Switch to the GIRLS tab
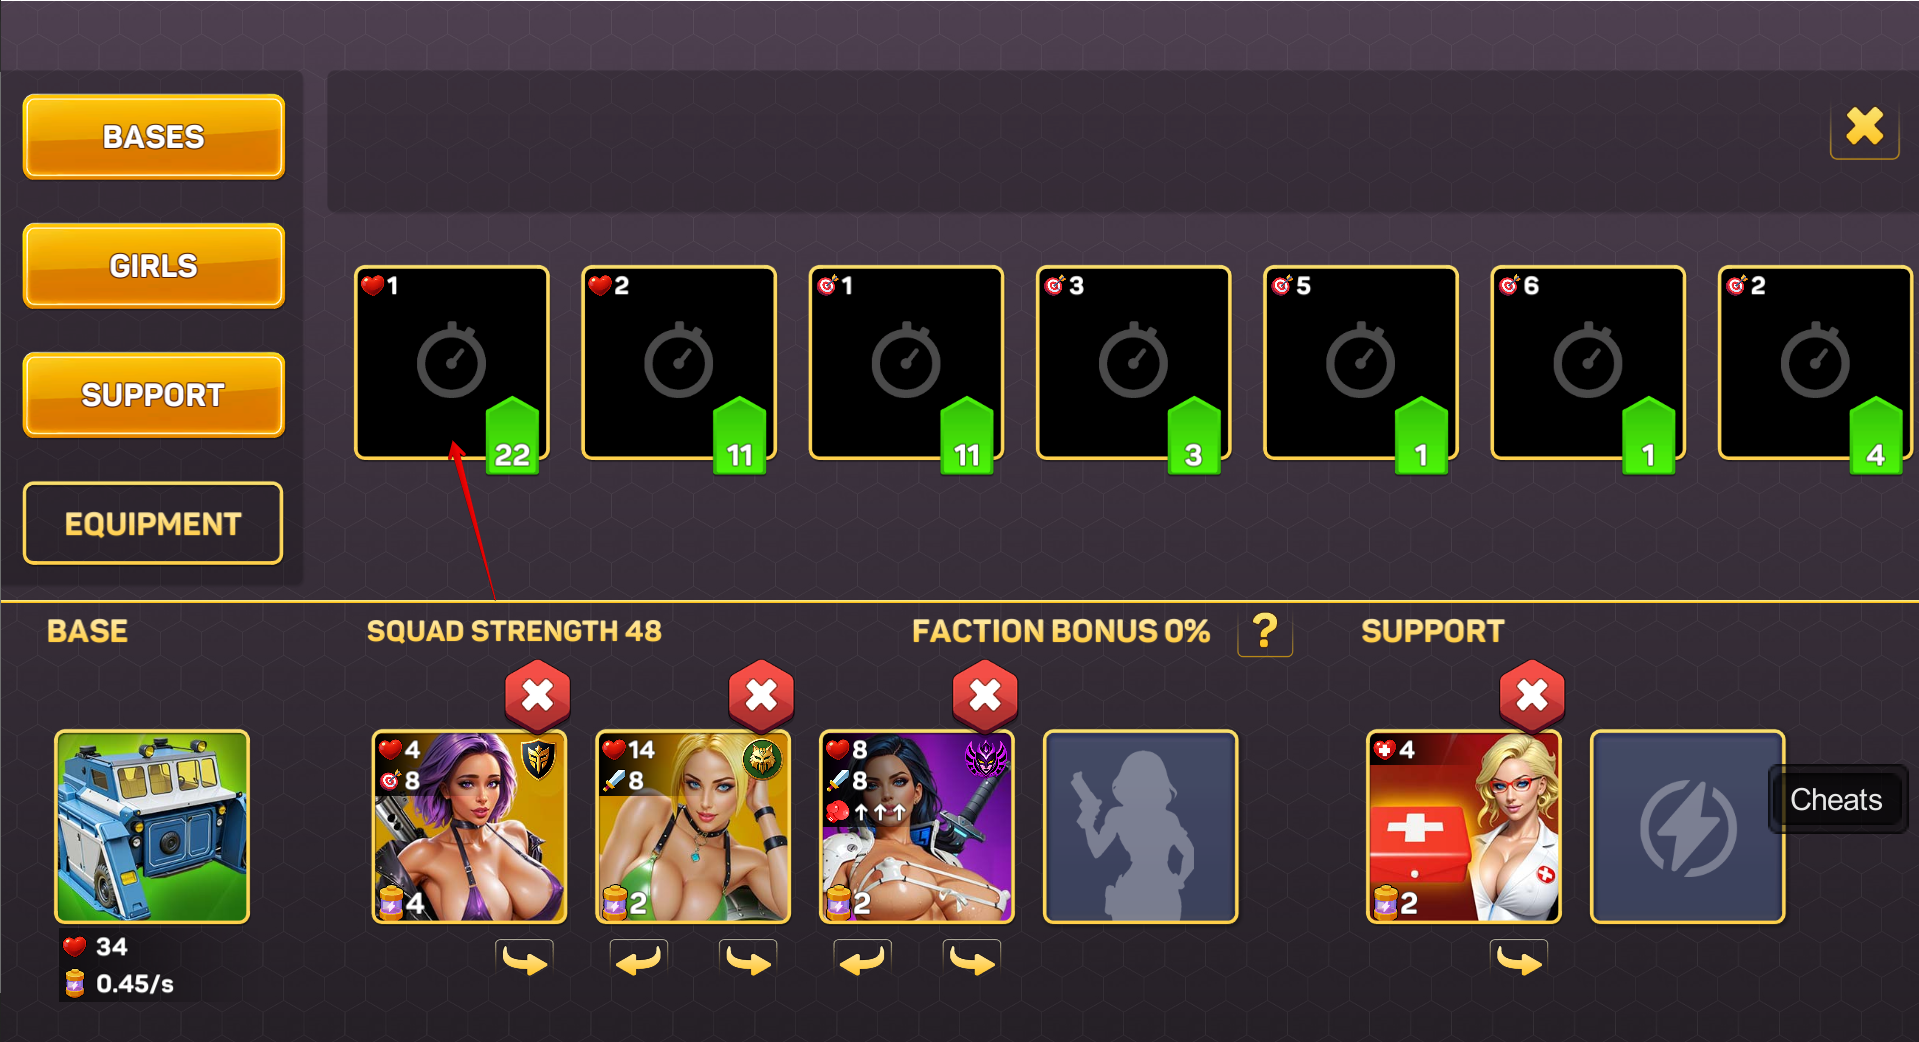Viewport: 1919px width, 1042px height. (154, 266)
